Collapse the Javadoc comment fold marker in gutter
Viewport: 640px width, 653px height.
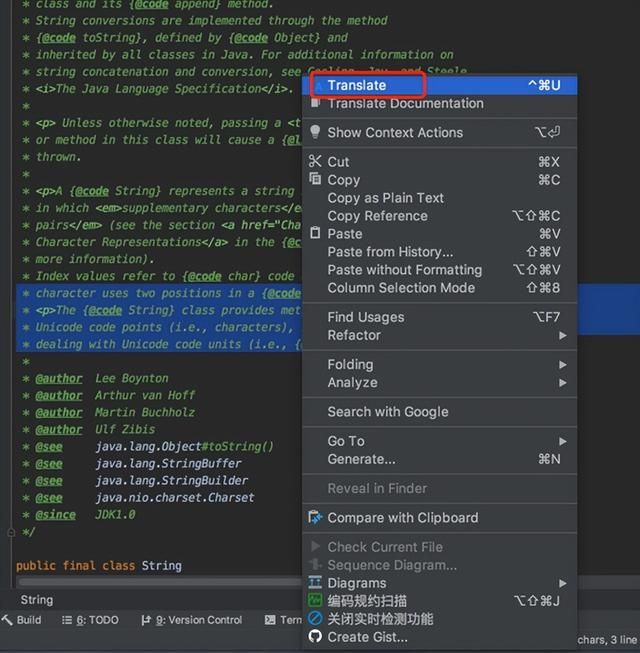9,533
